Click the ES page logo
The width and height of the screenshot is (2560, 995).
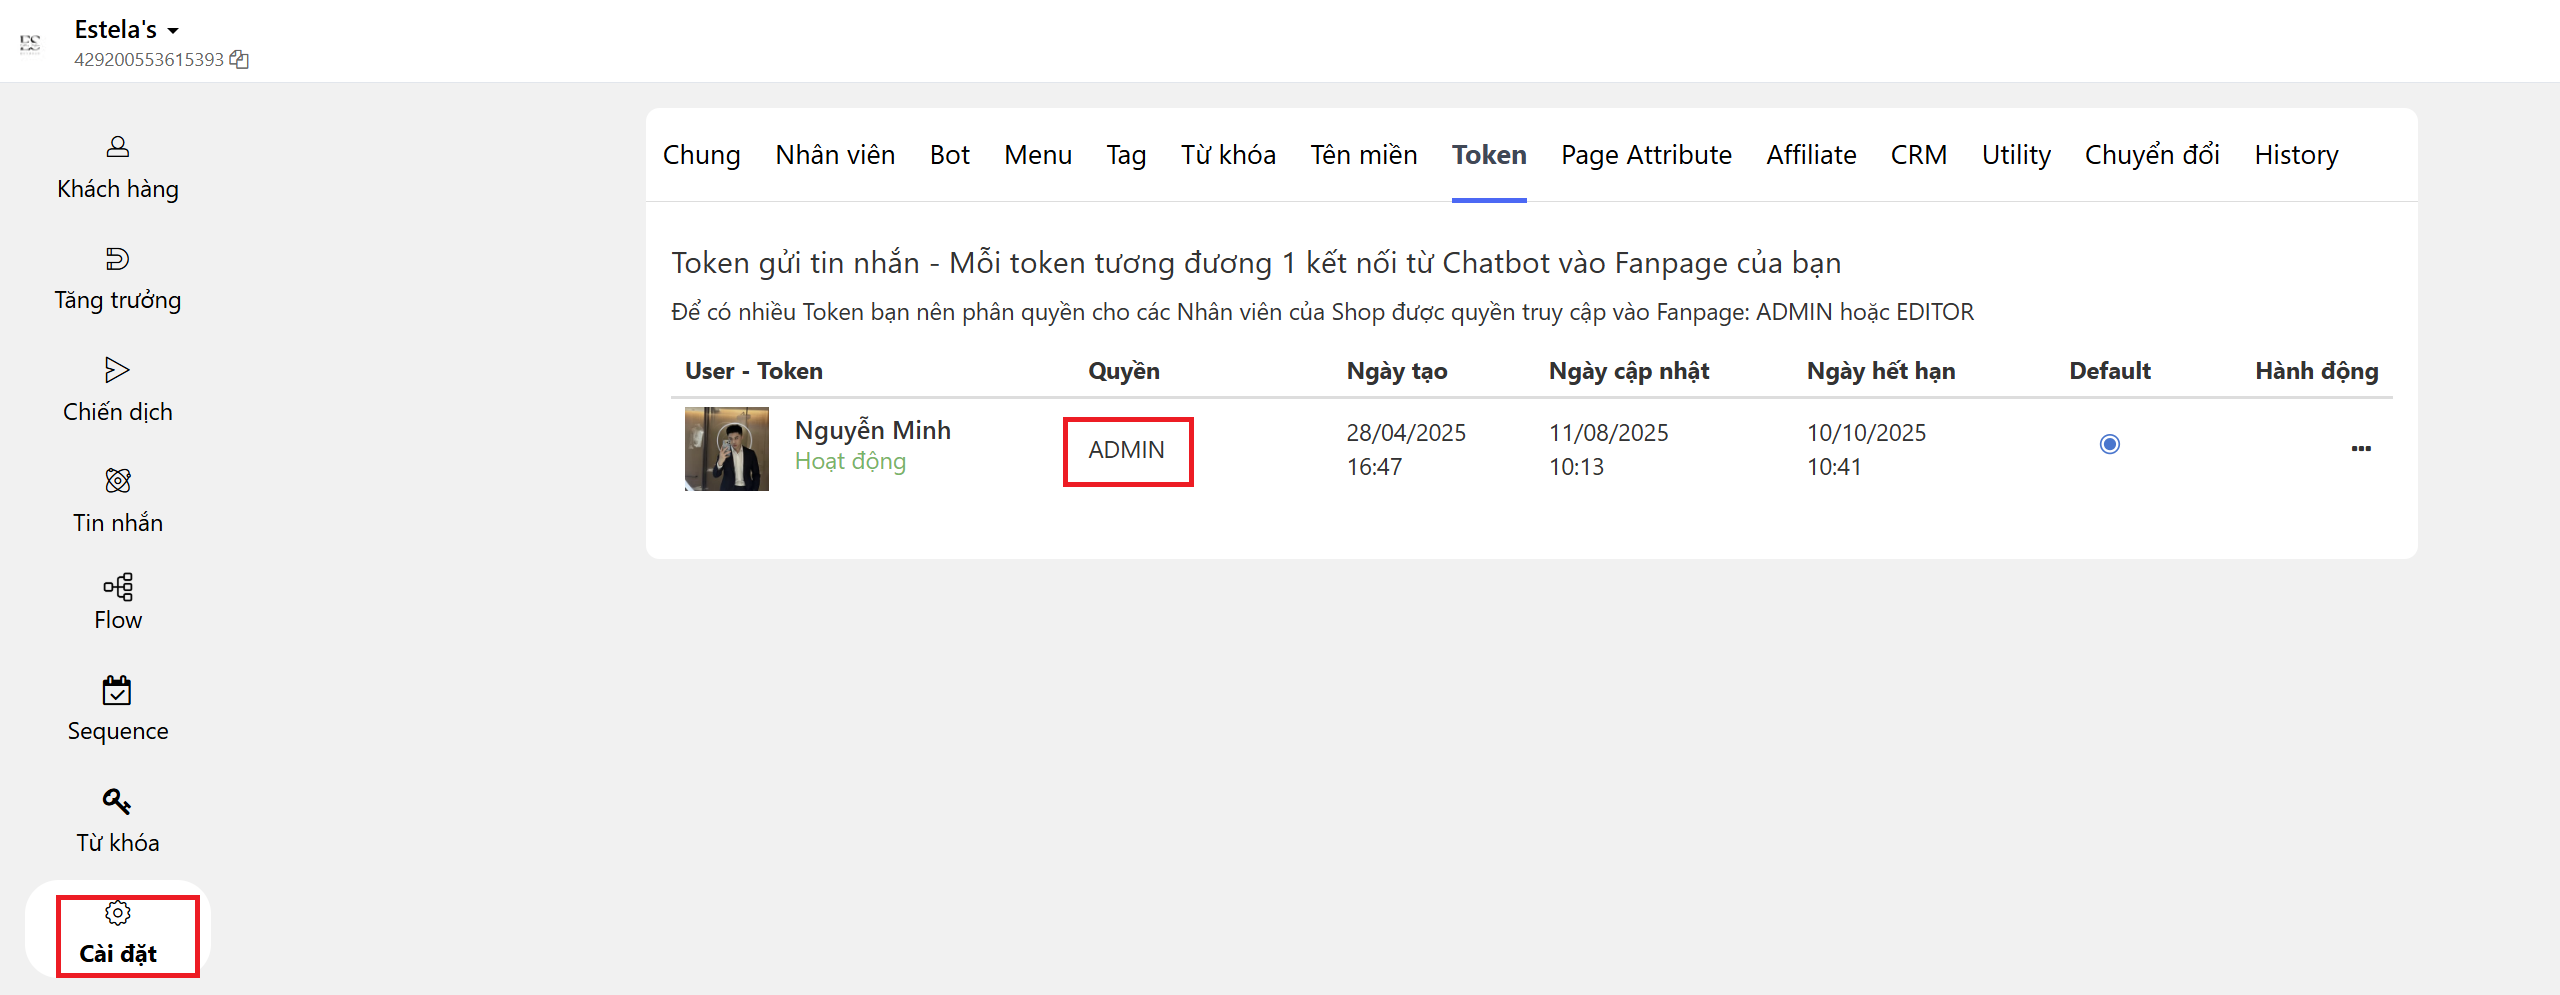30,42
